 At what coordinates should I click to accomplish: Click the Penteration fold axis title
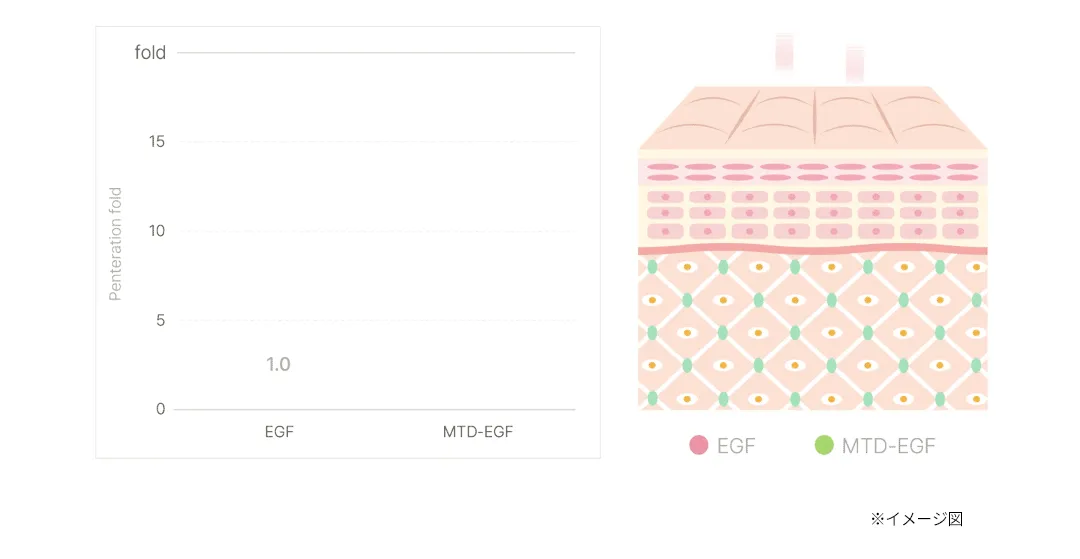(x=115, y=244)
